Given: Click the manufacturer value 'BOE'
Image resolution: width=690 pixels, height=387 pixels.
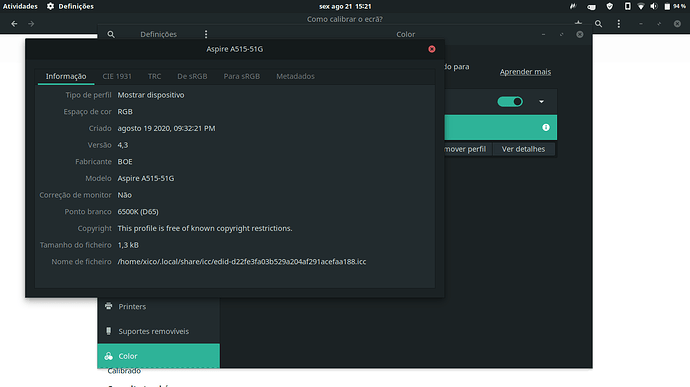Looking at the screenshot, I should [x=125, y=162].
